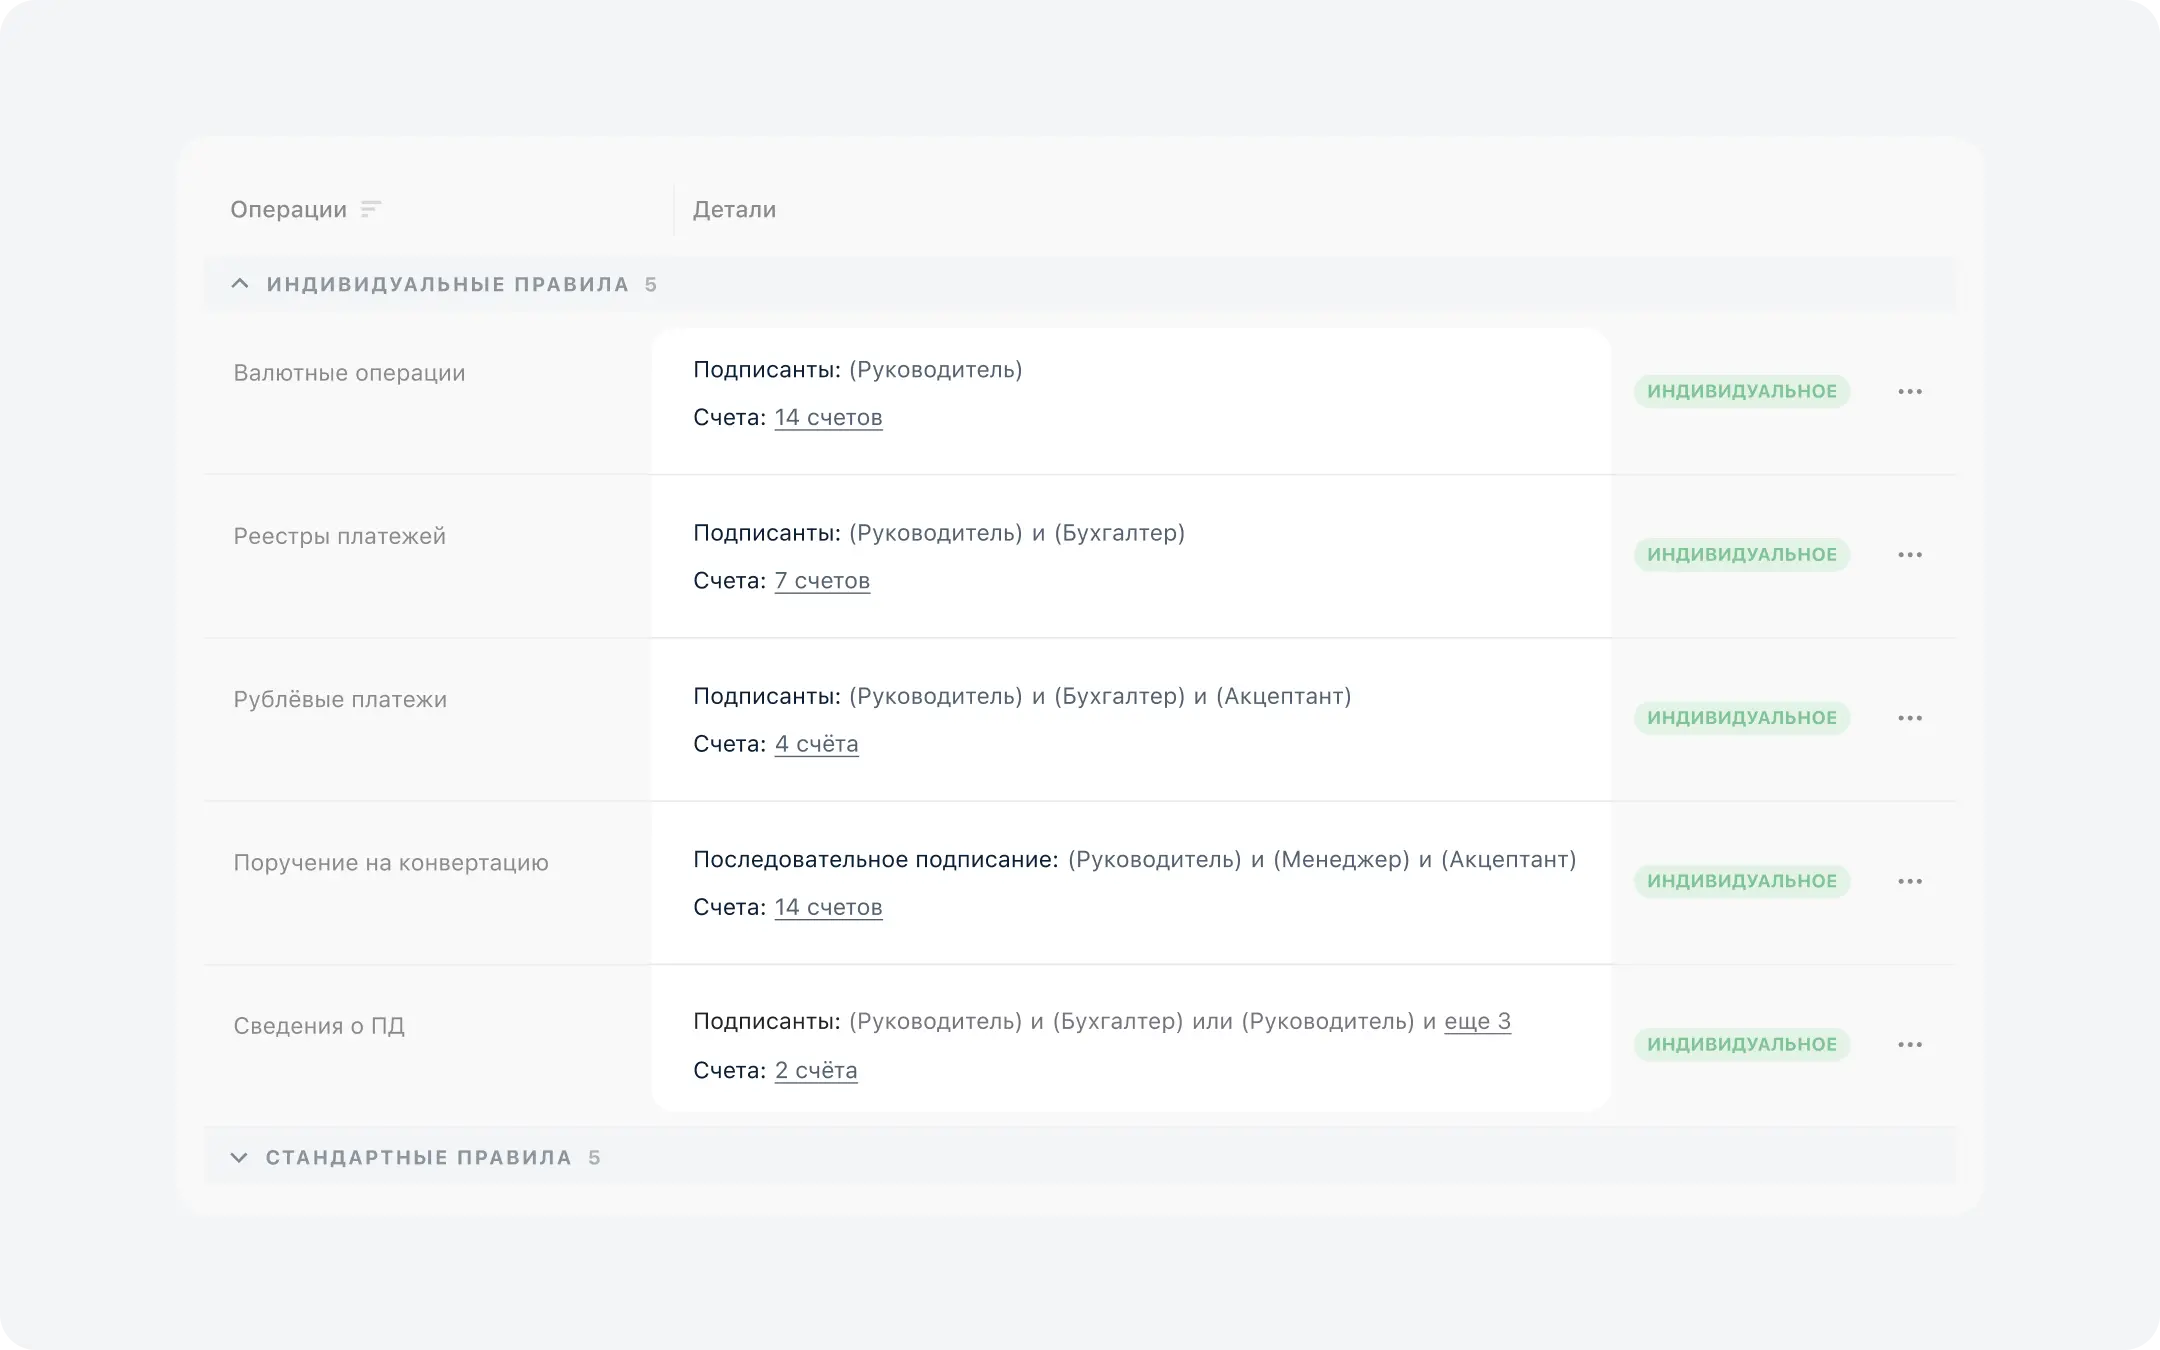Click Индивидуальное badge in Реестры платежей row

pyautogui.click(x=1741, y=554)
